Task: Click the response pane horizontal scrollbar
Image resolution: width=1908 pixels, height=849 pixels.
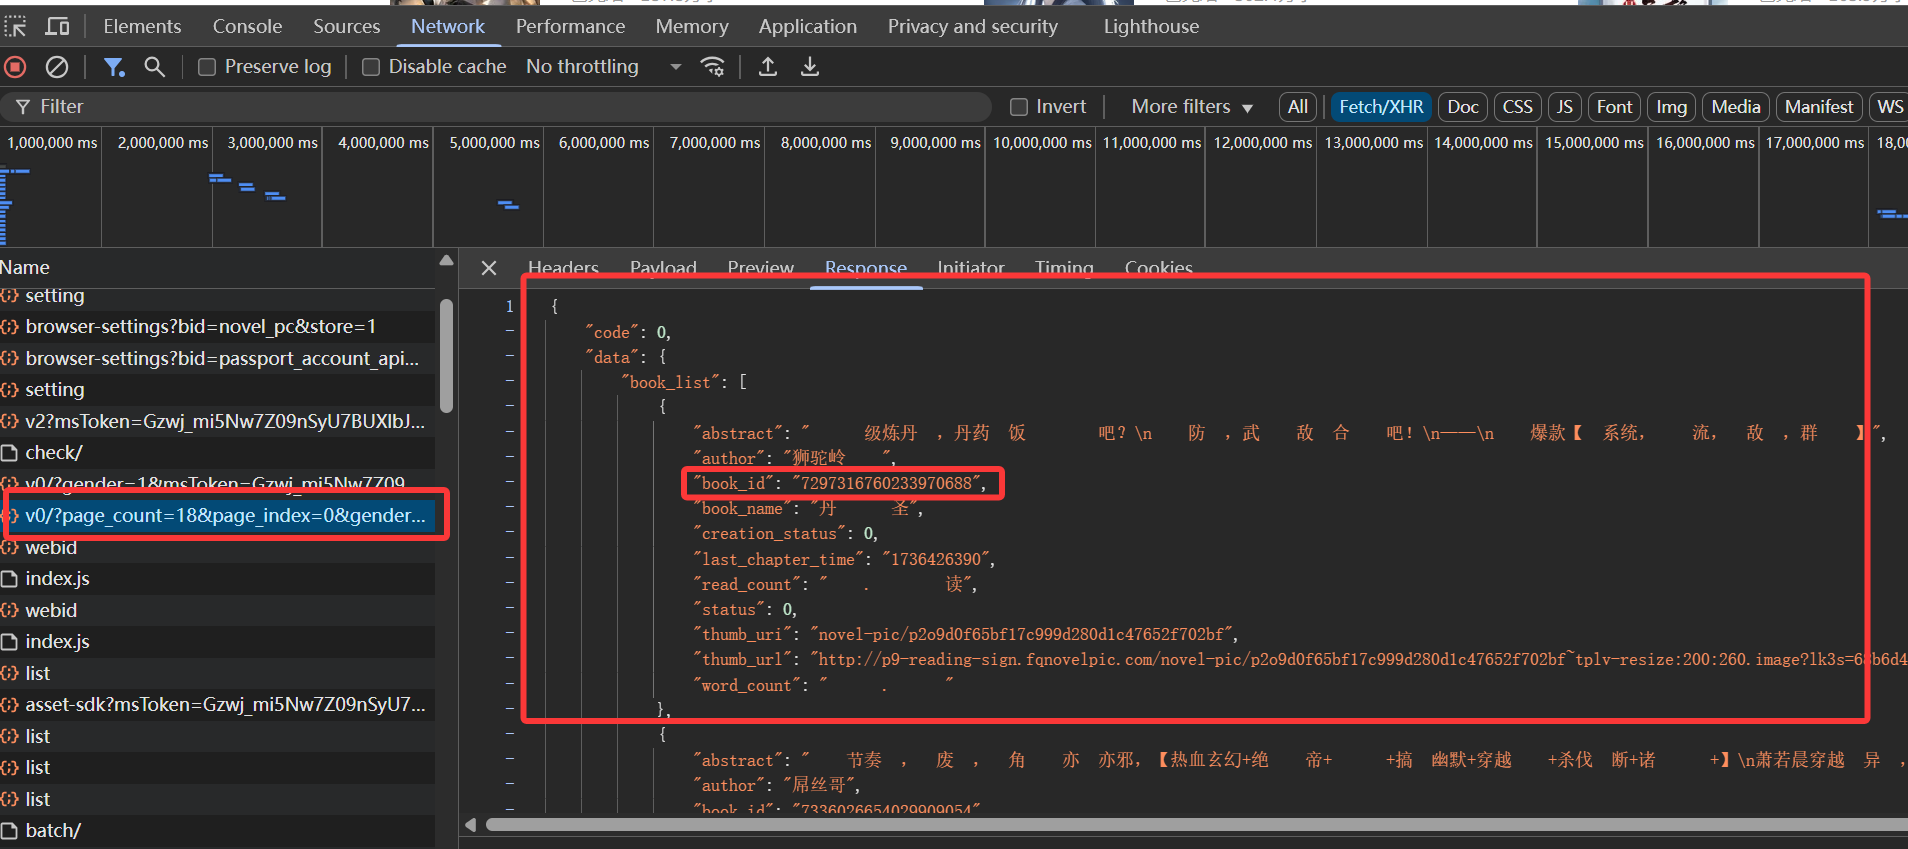Action: point(1196,825)
